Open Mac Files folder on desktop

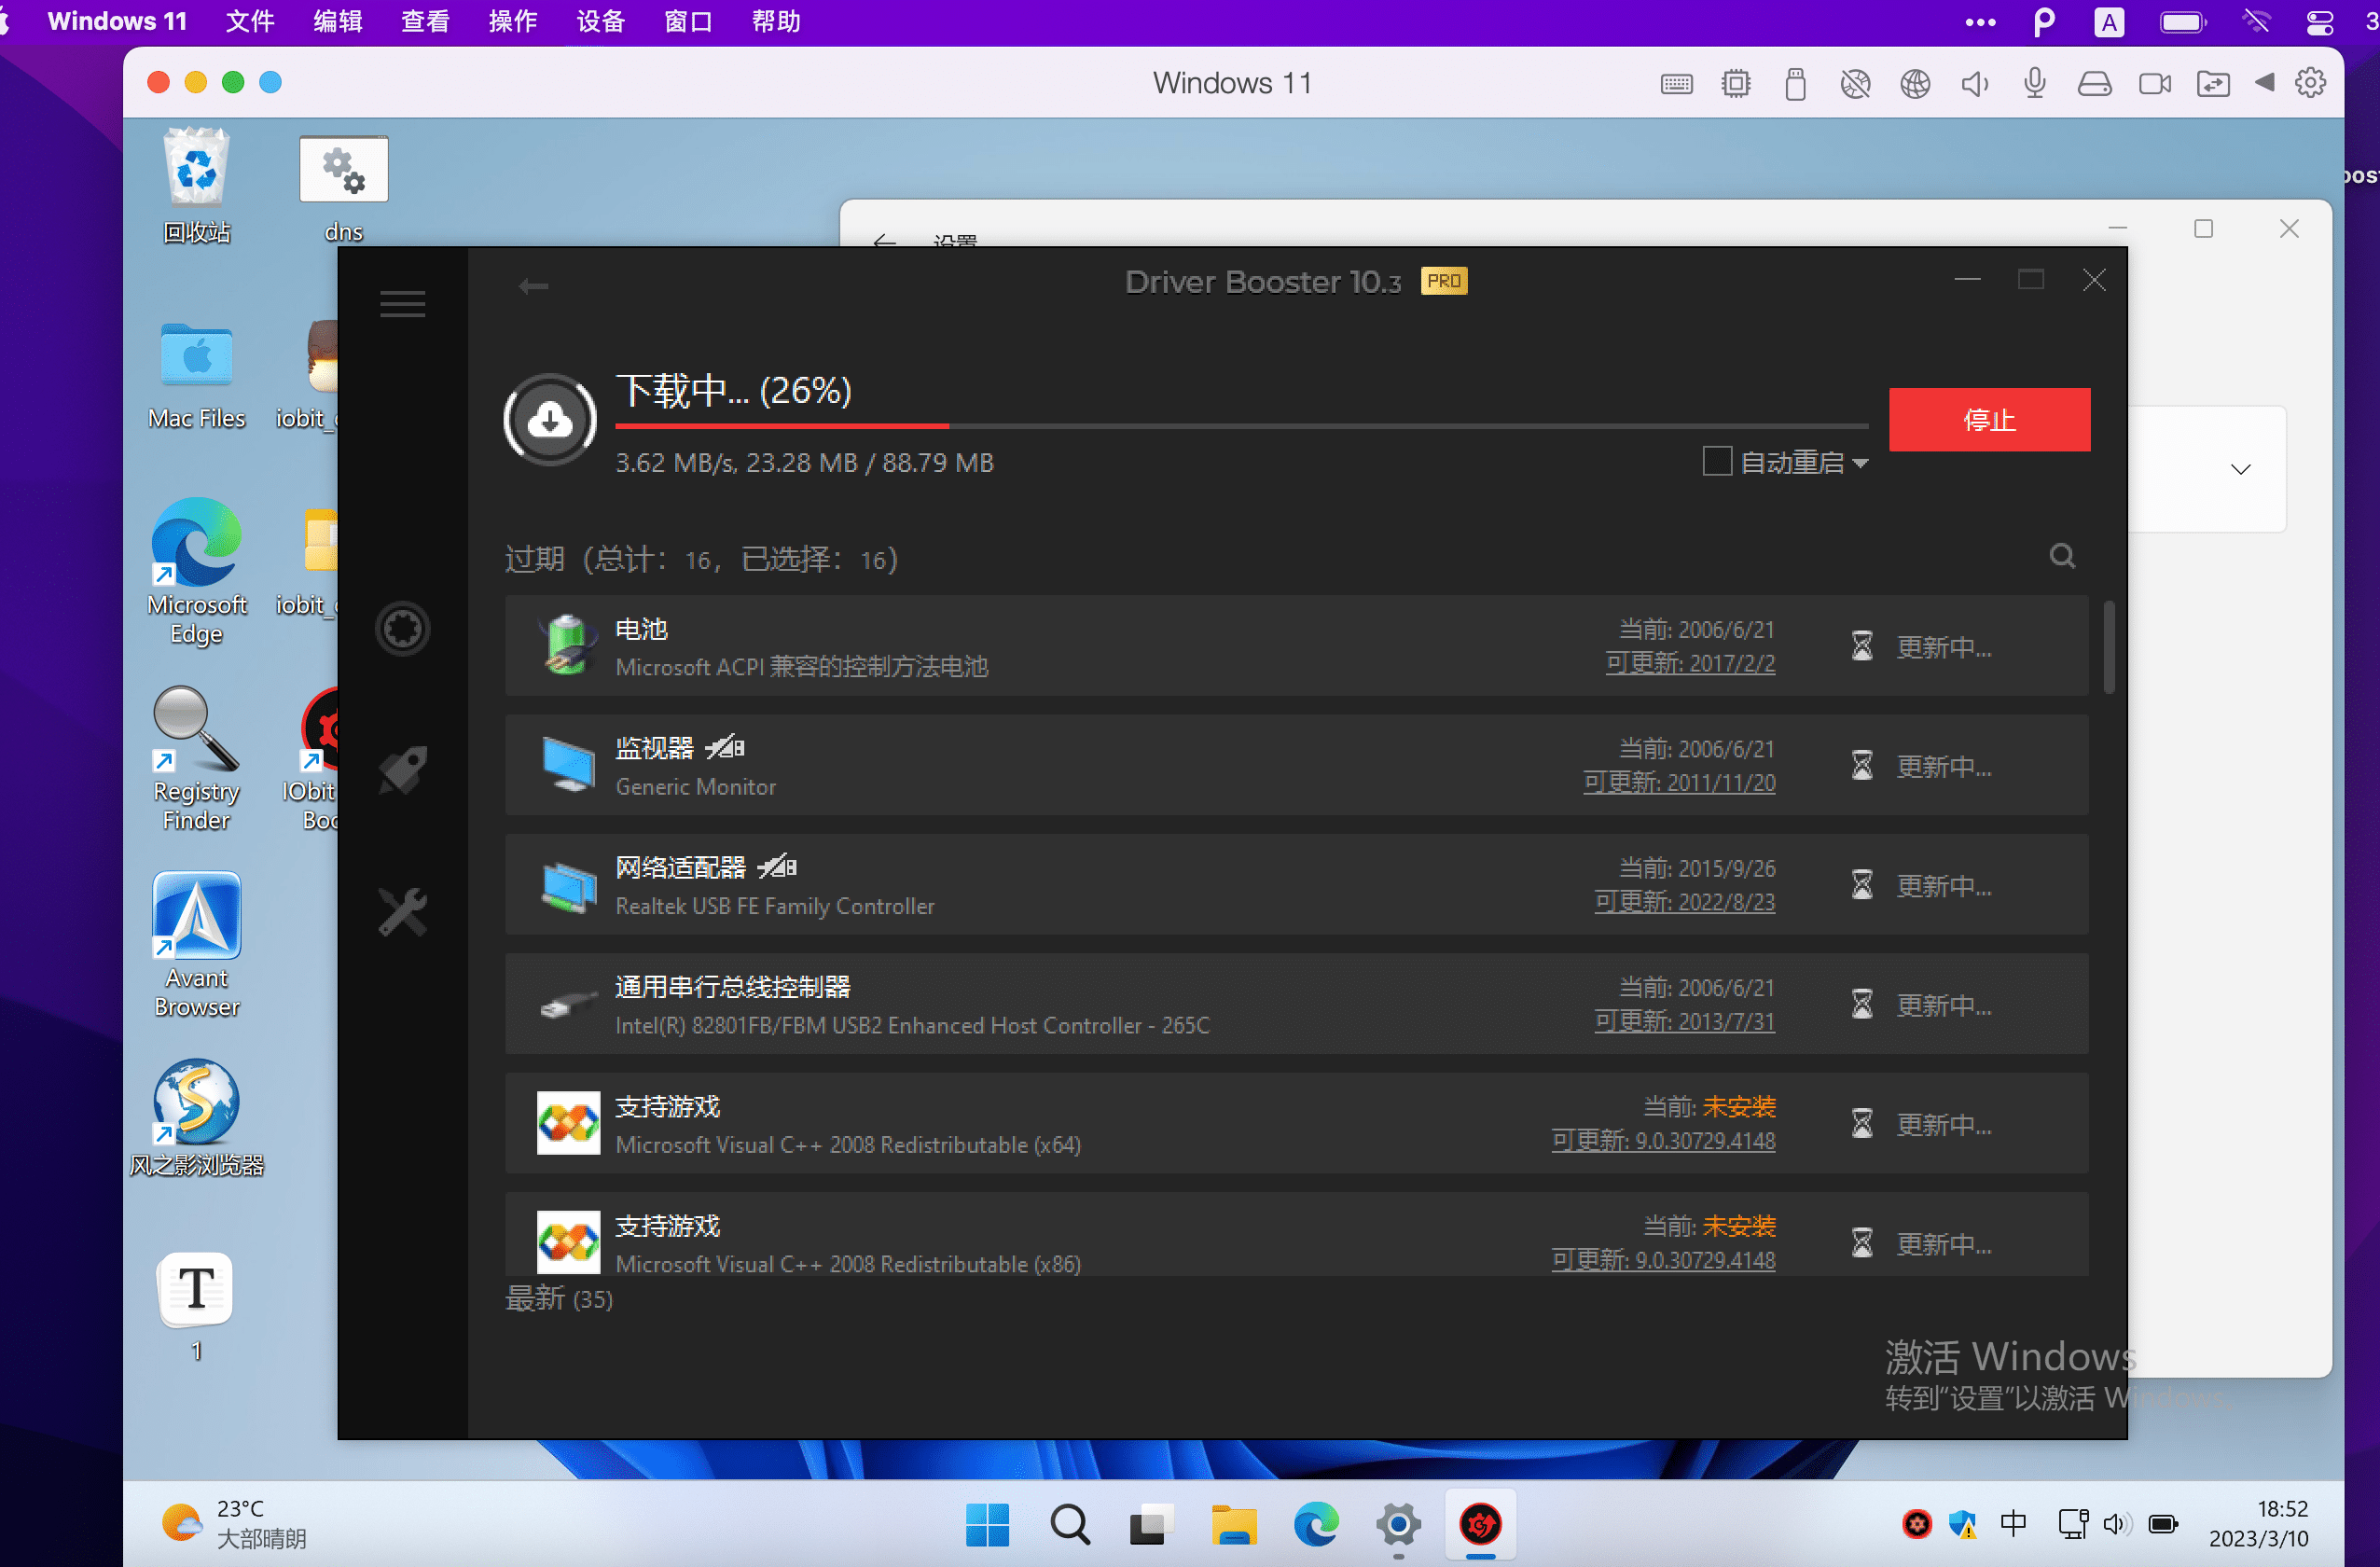pyautogui.click(x=196, y=375)
